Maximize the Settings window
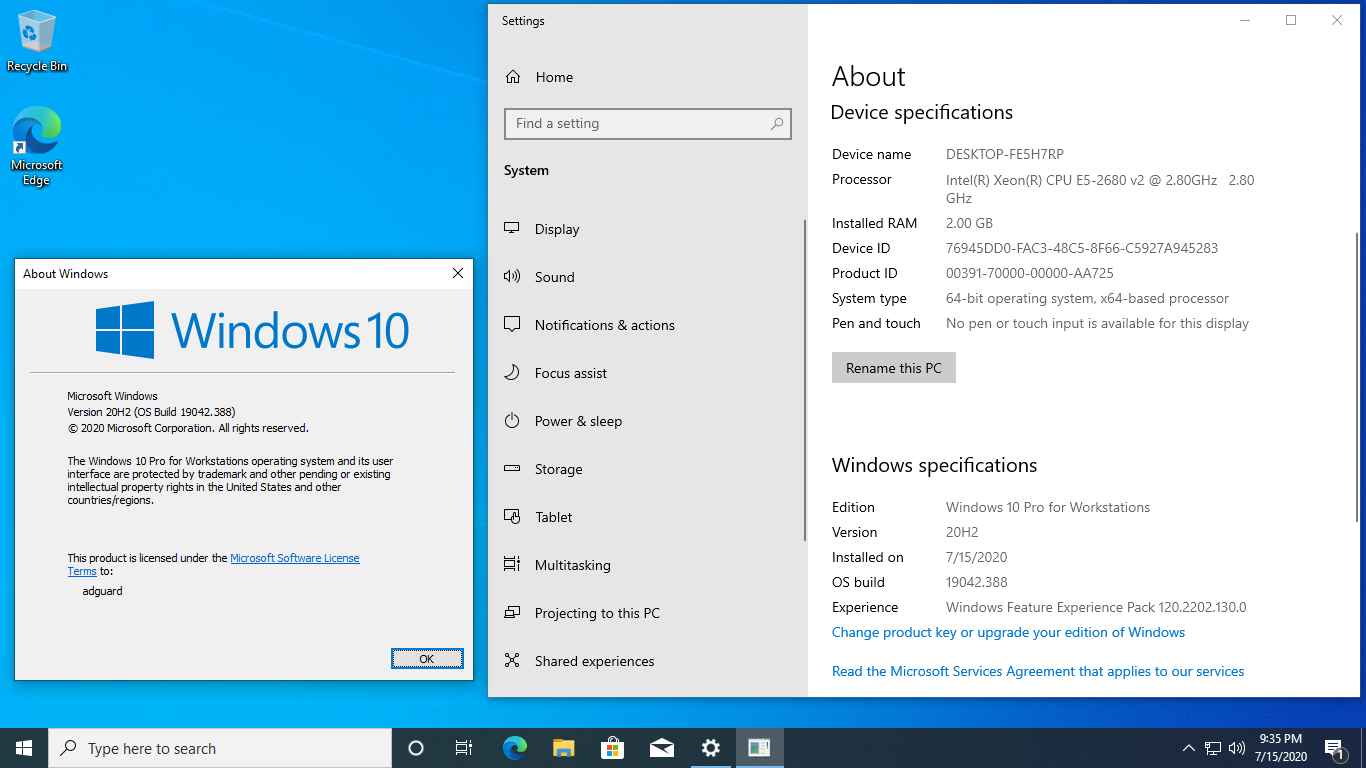Image resolution: width=1366 pixels, height=768 pixels. (1291, 20)
